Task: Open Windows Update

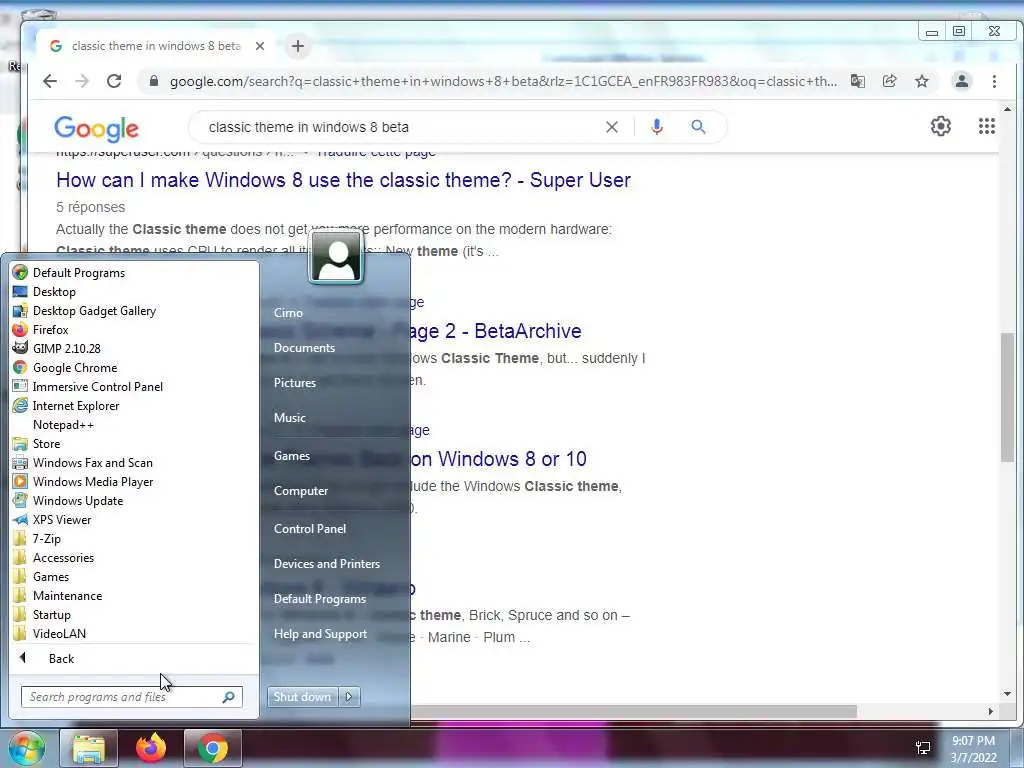Action: pos(78,500)
